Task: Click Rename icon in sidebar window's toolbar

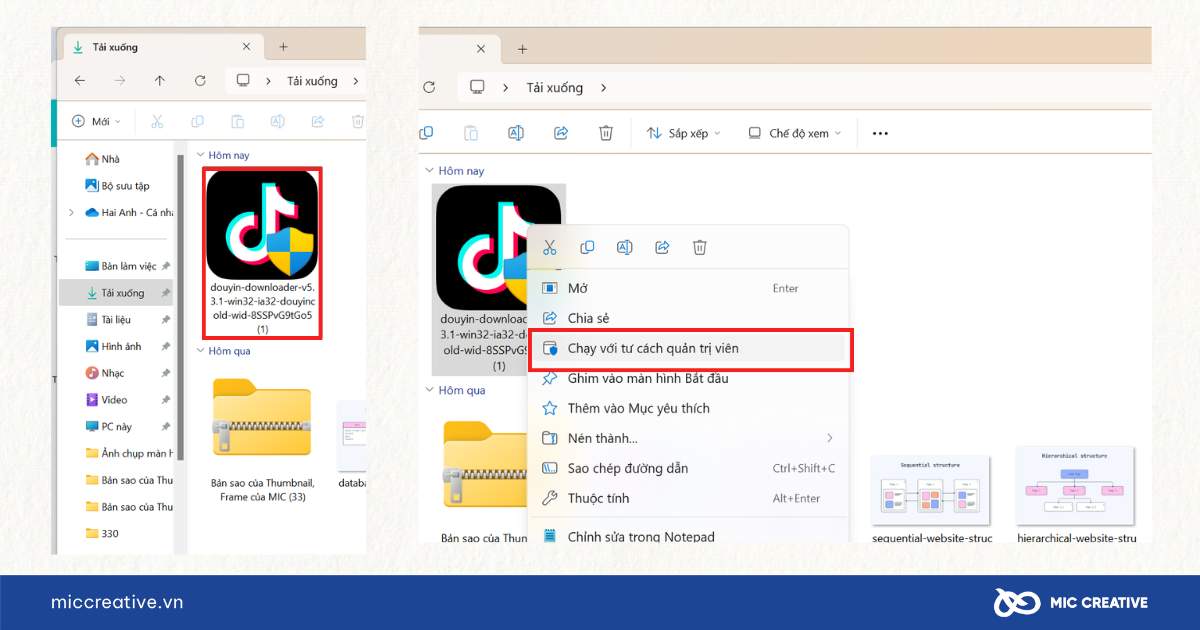Action: (x=278, y=121)
